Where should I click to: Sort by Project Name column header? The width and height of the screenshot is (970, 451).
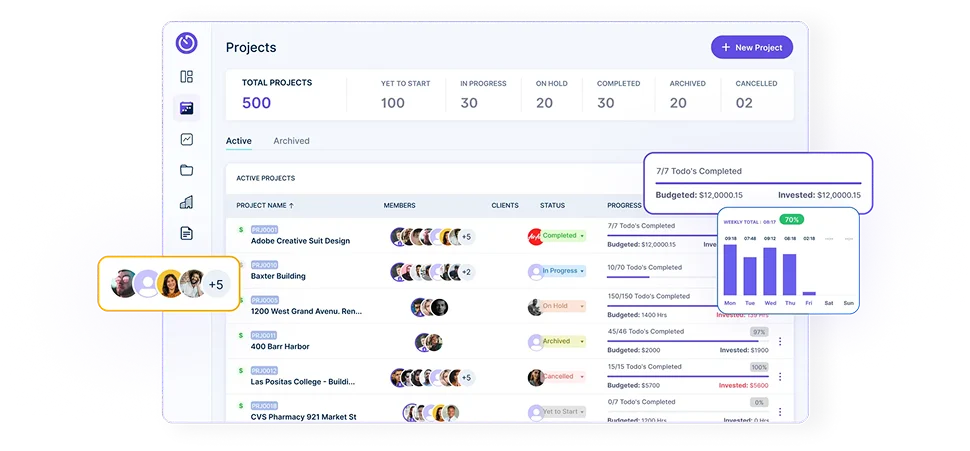pos(265,205)
